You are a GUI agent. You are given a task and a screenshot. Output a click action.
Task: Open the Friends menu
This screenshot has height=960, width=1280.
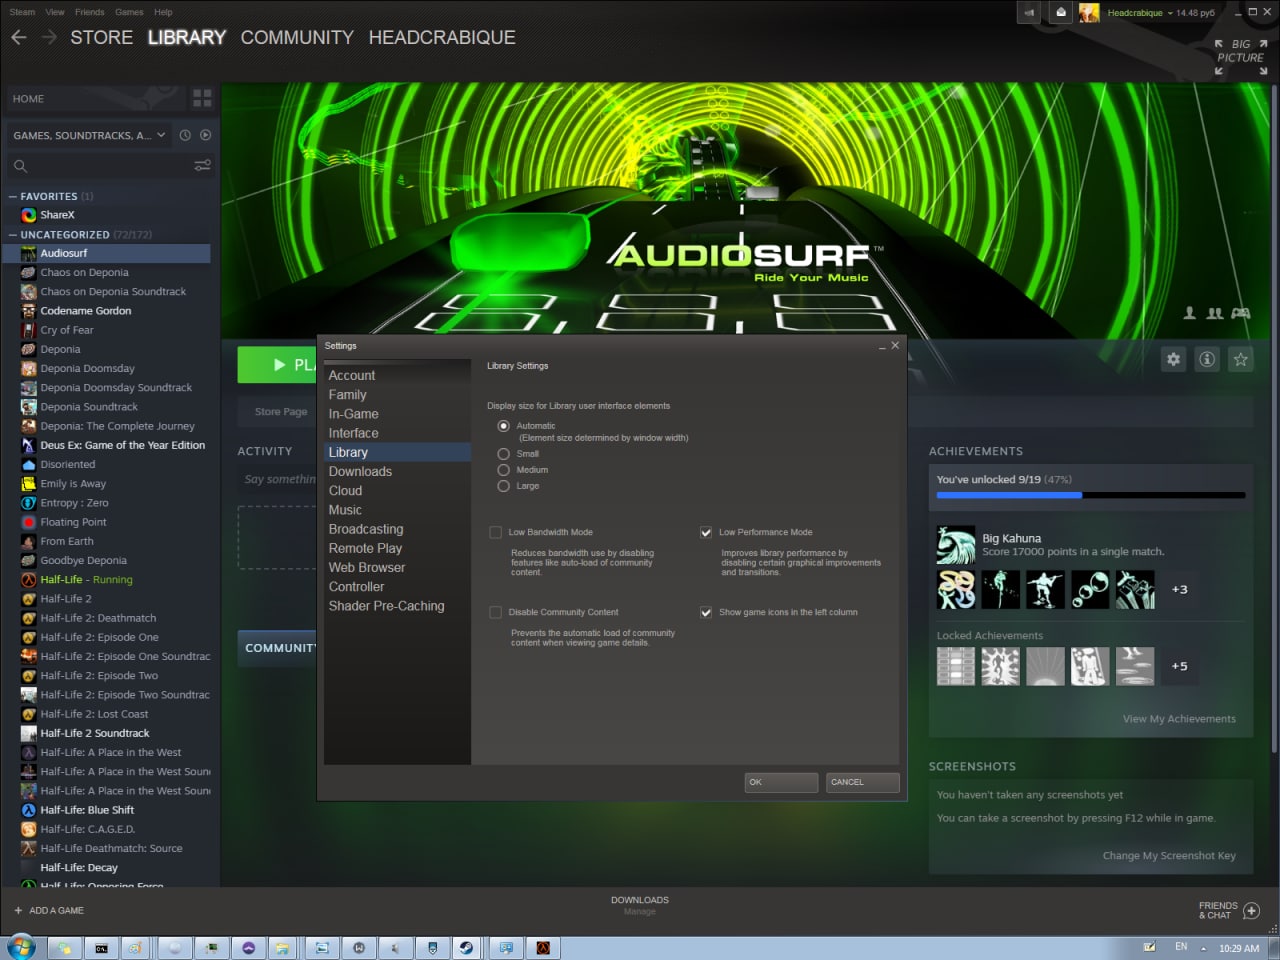click(90, 12)
